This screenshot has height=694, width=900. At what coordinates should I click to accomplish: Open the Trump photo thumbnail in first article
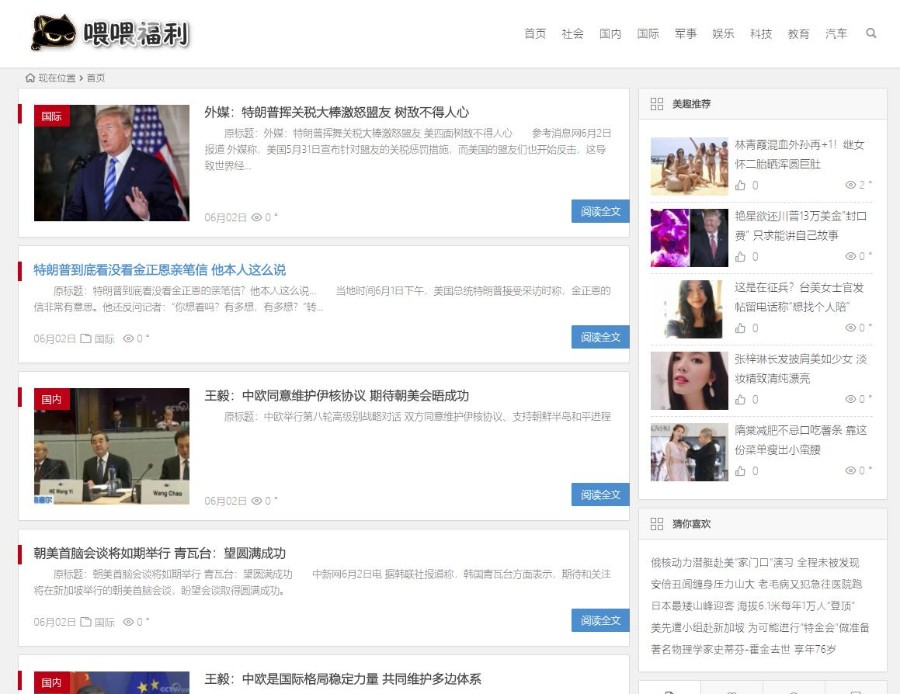[111, 163]
